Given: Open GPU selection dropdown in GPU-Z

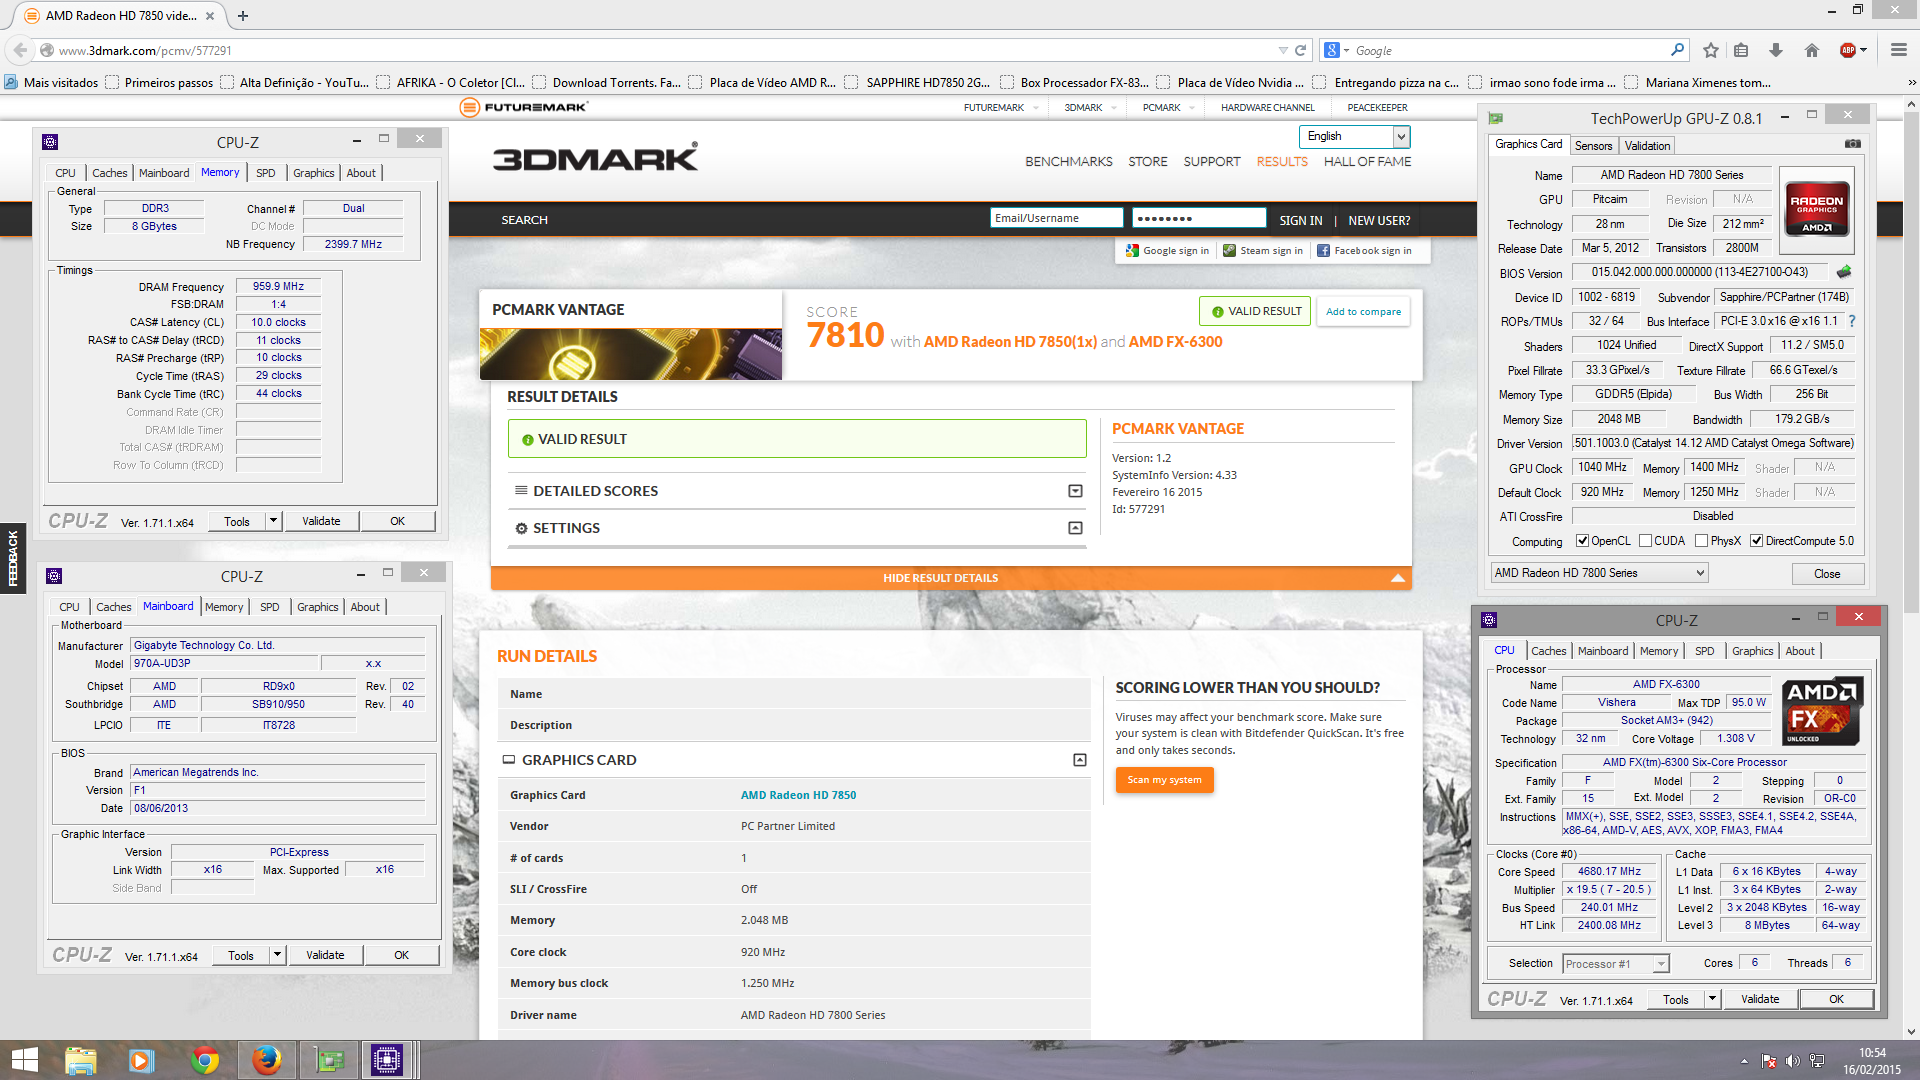Looking at the screenshot, I should coord(1599,573).
